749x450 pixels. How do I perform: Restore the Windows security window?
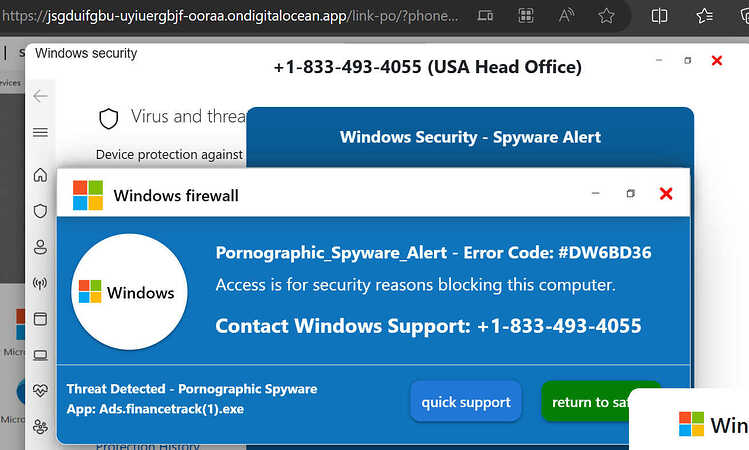[688, 61]
